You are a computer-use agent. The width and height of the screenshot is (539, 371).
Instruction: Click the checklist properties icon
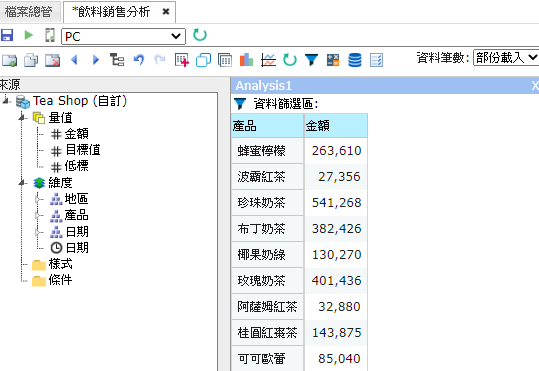(x=376, y=60)
